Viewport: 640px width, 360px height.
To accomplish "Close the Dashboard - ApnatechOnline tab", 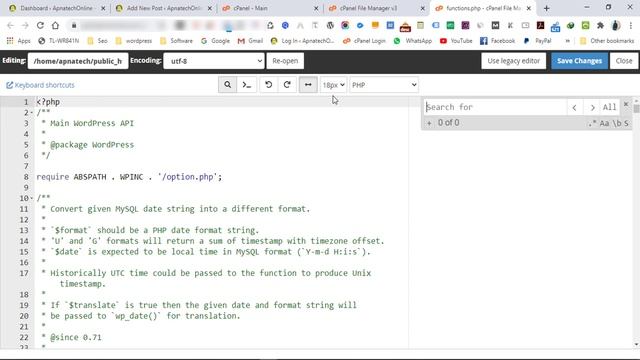I will coord(103,8).
